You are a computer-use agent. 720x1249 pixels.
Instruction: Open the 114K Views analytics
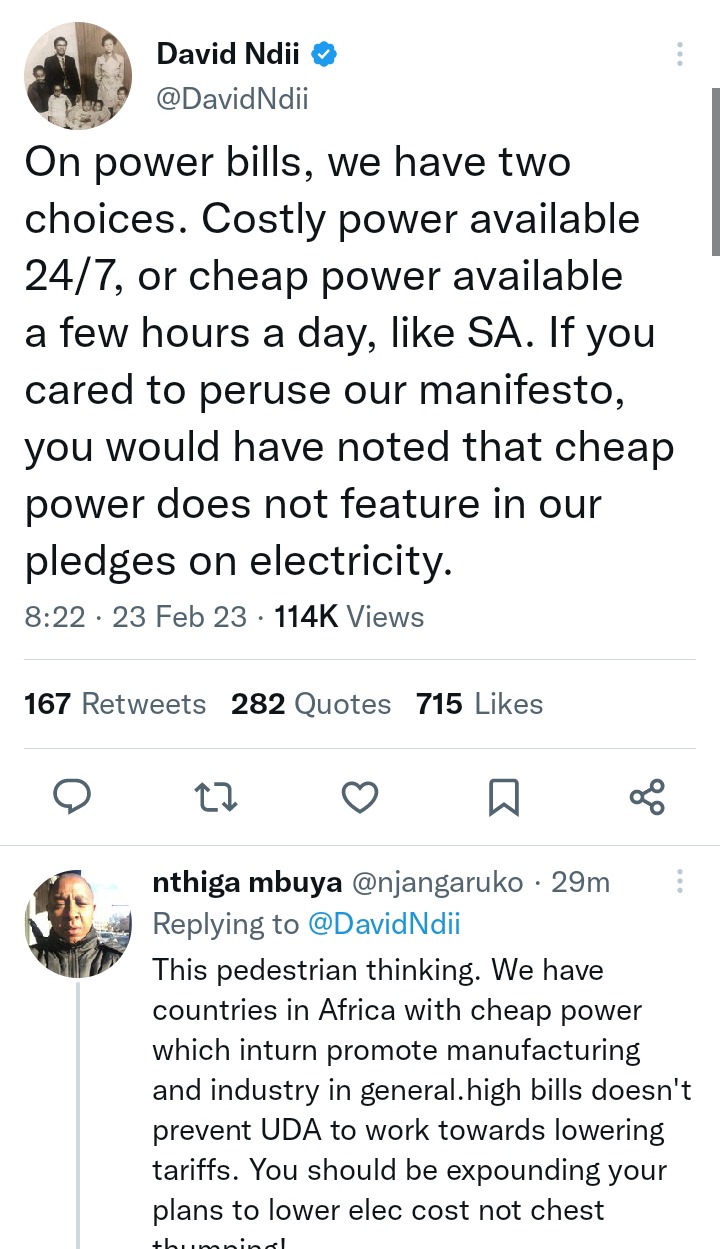(349, 617)
